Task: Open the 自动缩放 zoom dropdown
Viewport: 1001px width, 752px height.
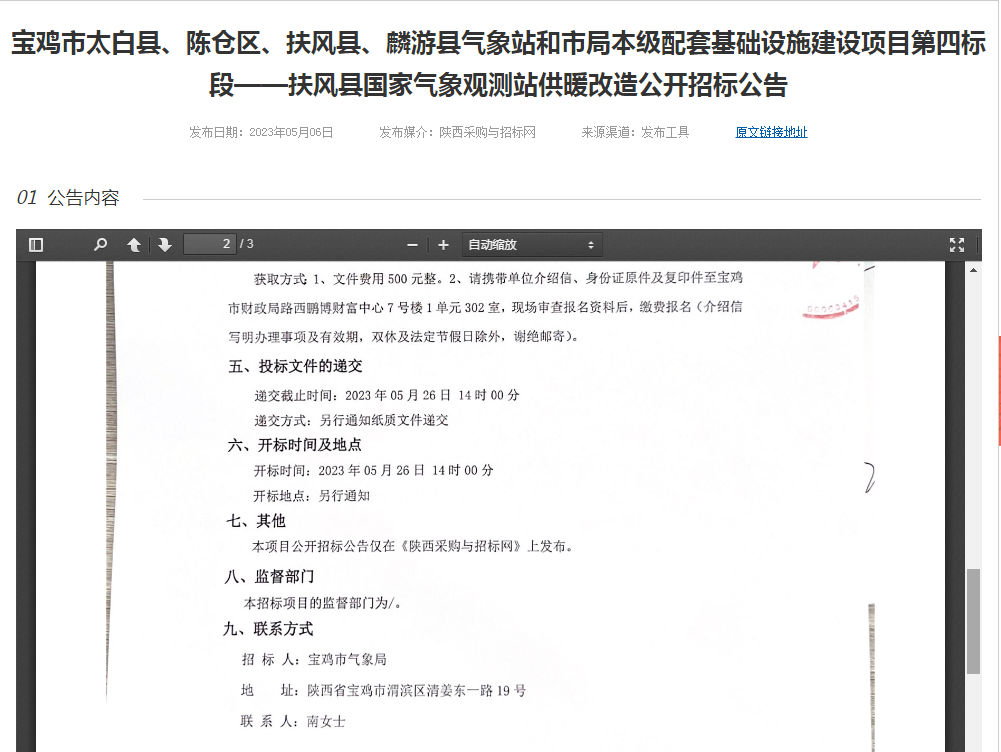Action: [532, 244]
